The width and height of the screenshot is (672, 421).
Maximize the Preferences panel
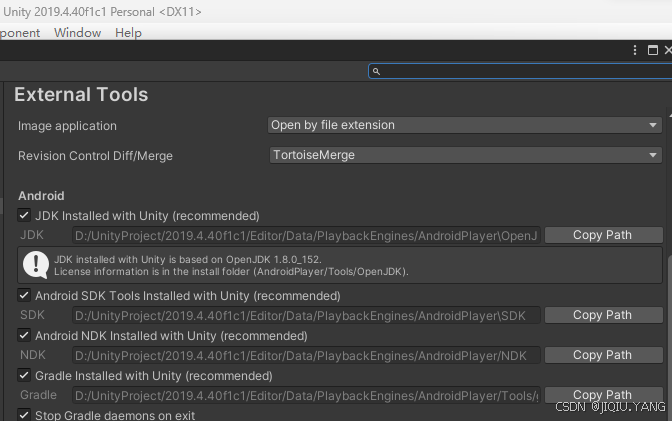(653, 50)
